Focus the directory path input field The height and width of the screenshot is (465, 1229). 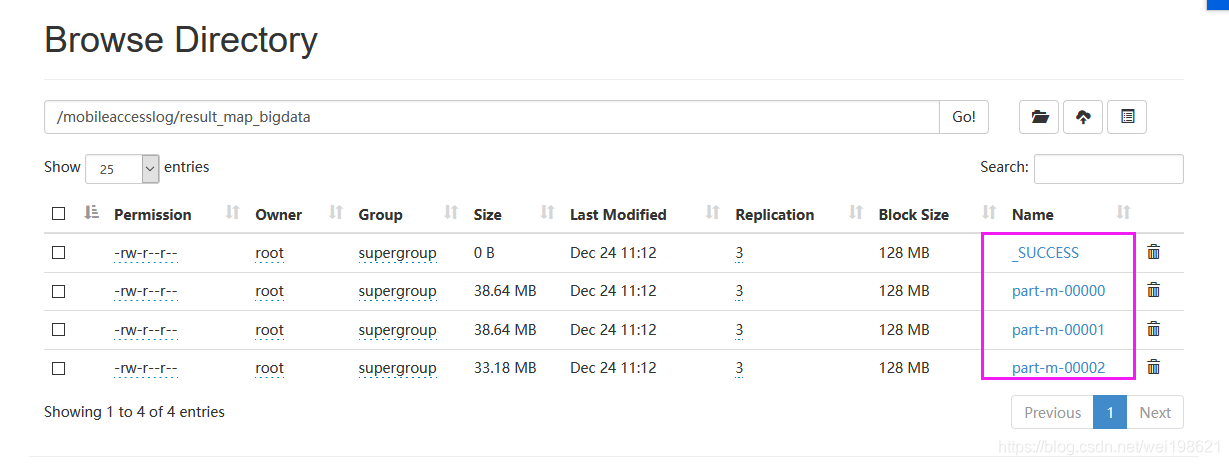(491, 117)
